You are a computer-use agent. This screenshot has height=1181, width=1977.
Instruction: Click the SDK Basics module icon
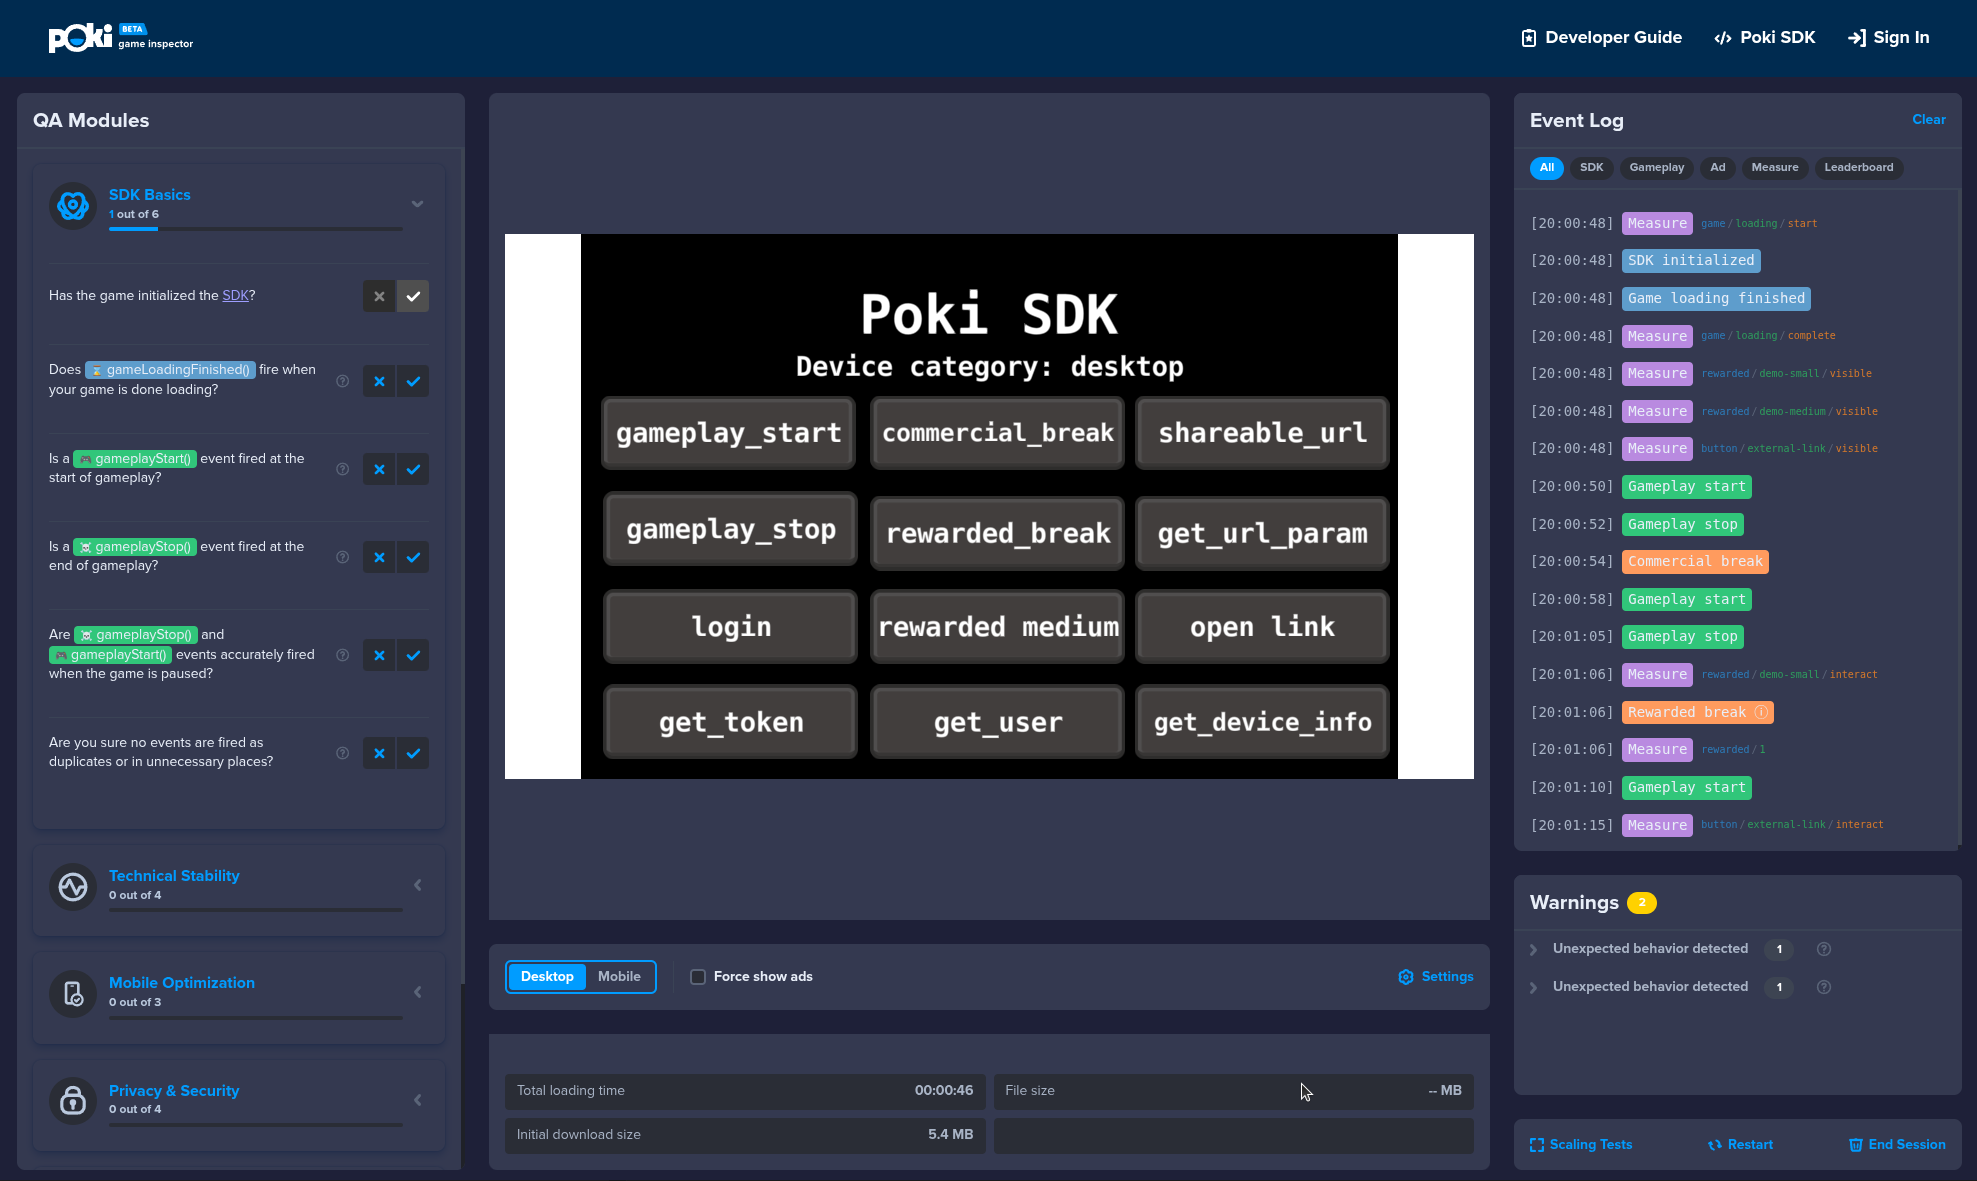(x=73, y=206)
